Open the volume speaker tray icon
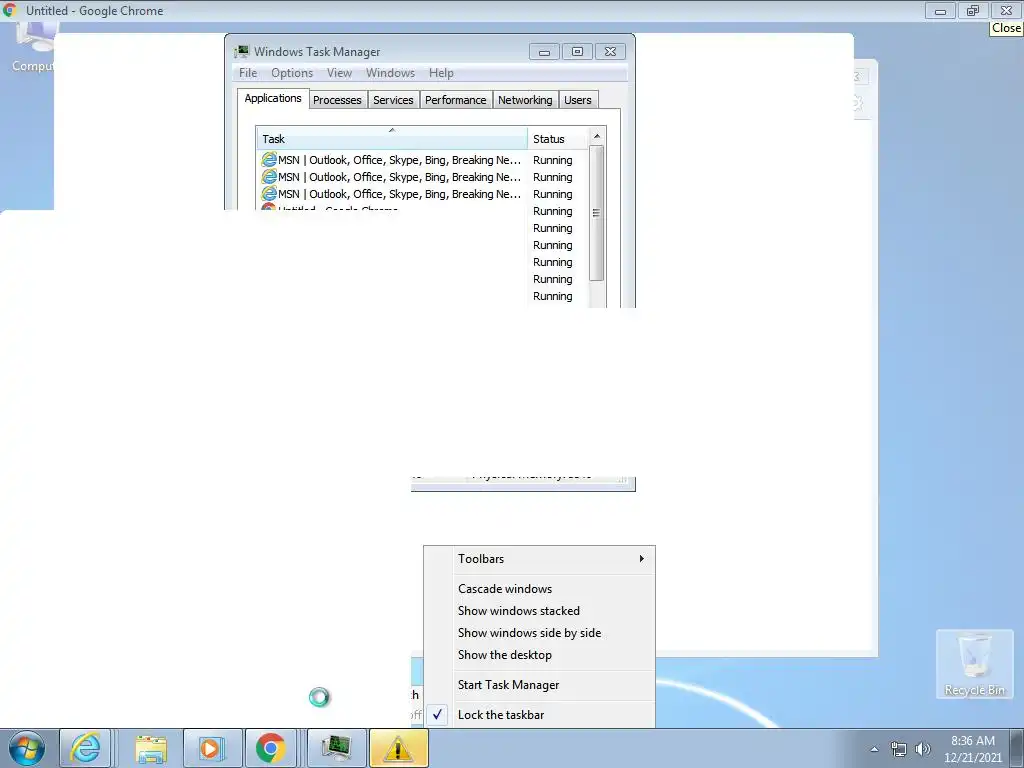The height and width of the screenshot is (768, 1024). coord(922,749)
